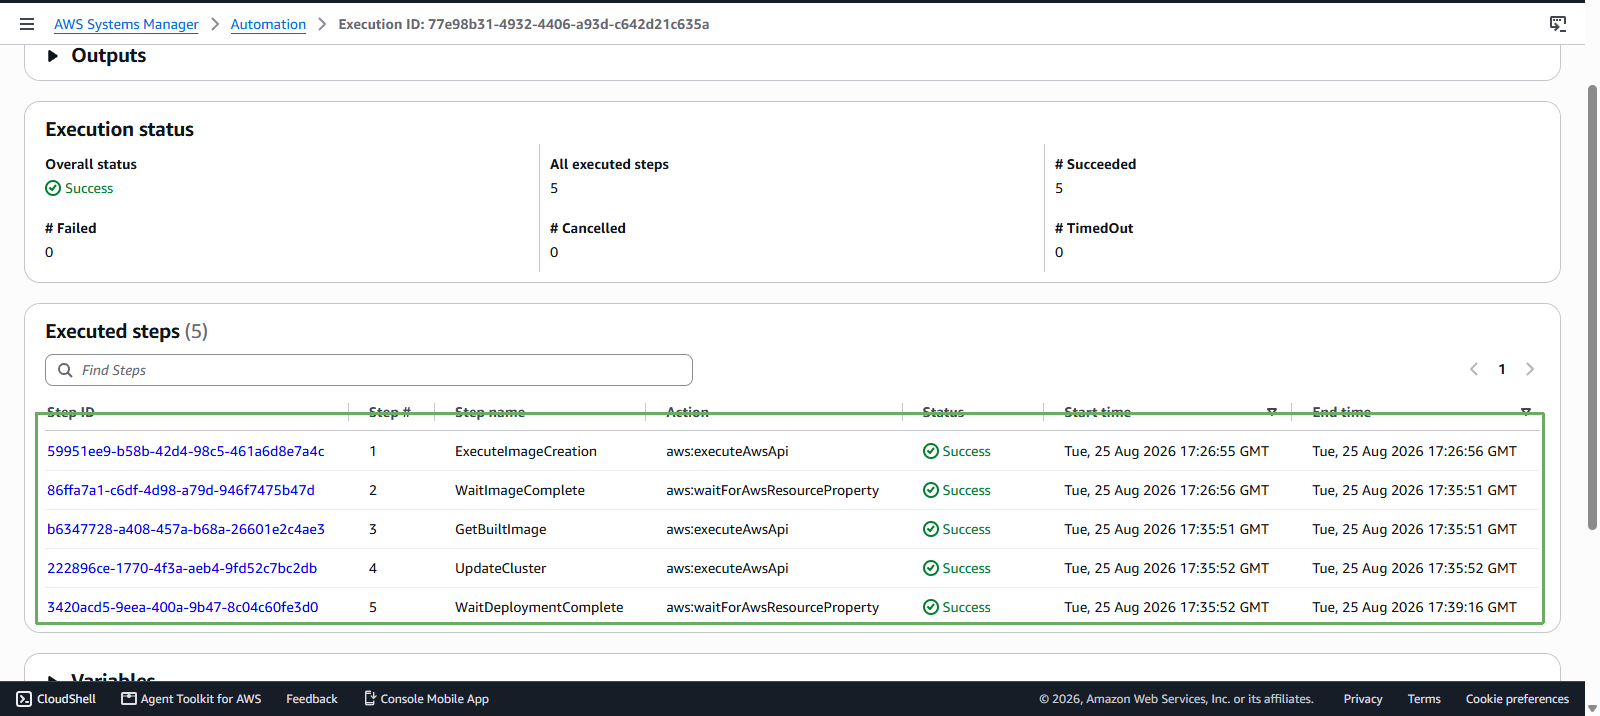
Task: Launch the CloudShell terminal
Action: point(56,699)
